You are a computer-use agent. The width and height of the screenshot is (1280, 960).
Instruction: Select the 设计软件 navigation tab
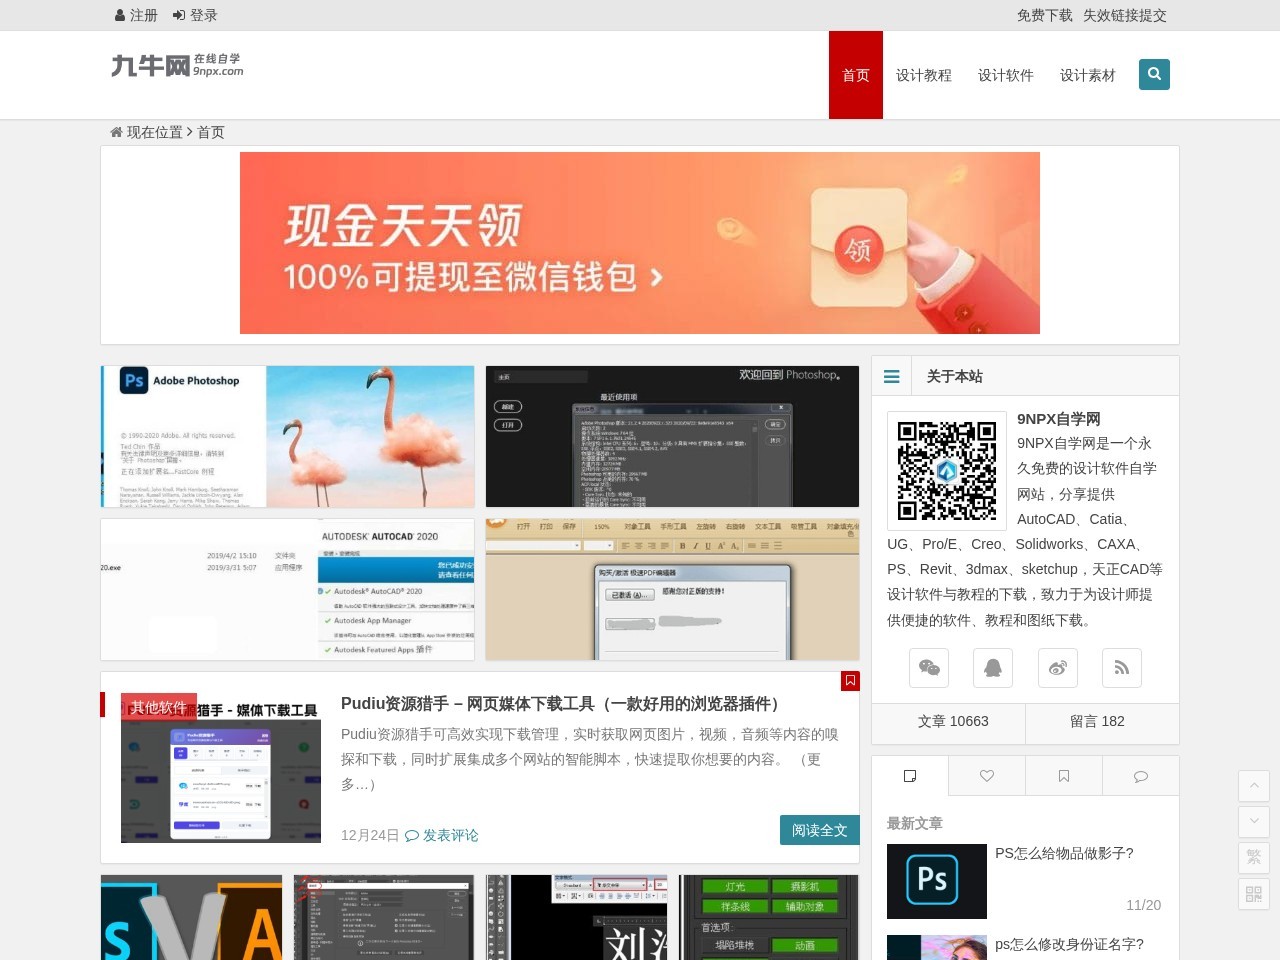tap(1006, 74)
